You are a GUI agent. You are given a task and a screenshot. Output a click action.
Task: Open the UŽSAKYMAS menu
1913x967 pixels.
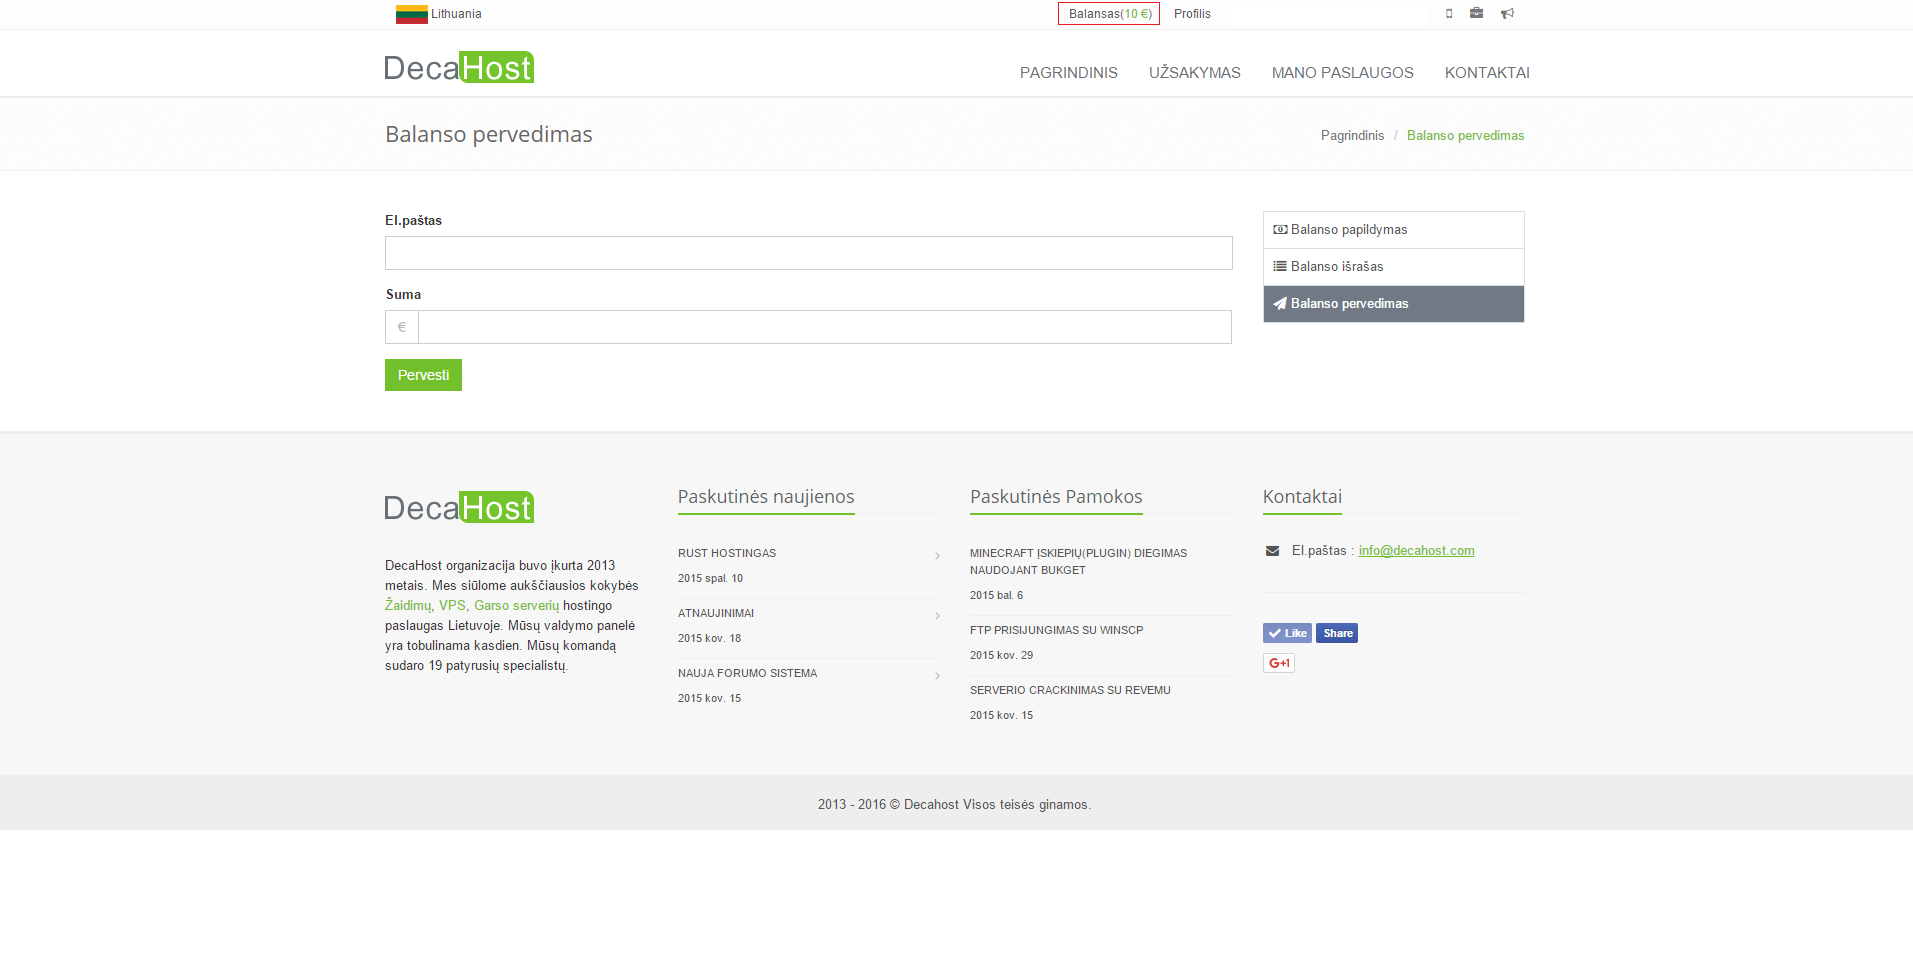tap(1194, 73)
